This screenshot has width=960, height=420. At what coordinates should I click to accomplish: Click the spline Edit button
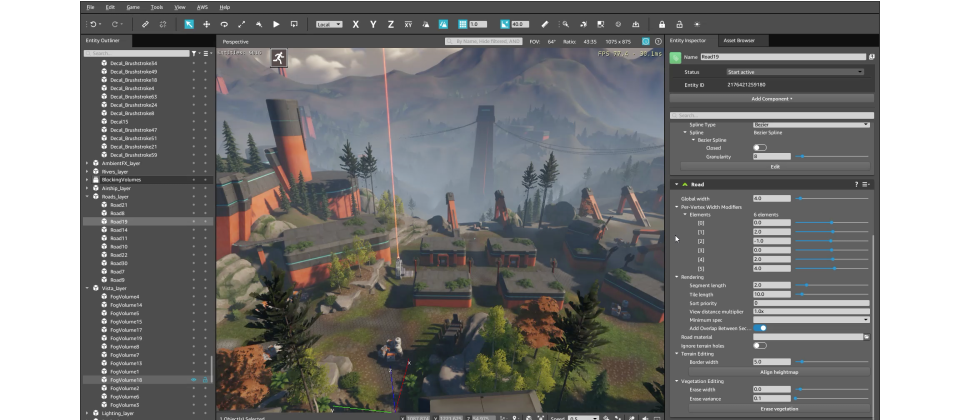point(775,167)
